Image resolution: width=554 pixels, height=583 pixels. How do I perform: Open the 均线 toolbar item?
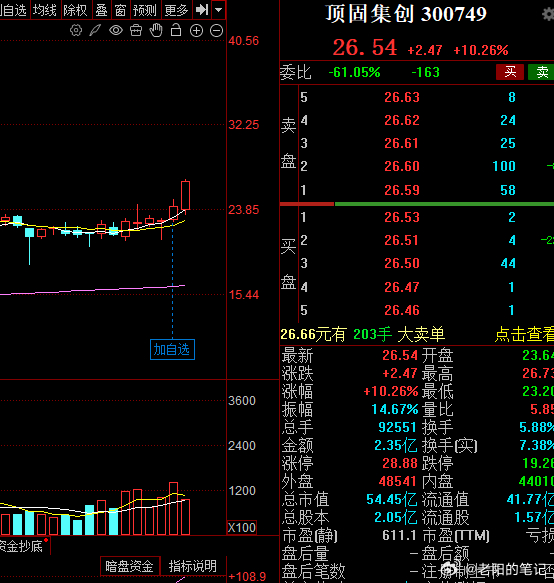click(45, 10)
